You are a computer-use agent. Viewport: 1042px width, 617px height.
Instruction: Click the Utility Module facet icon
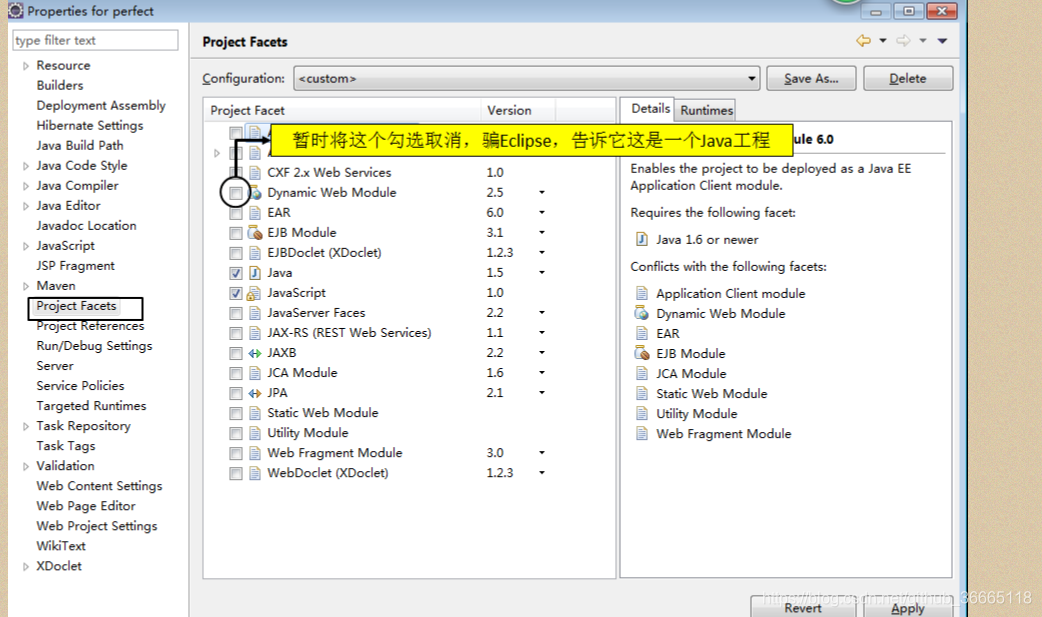pos(255,433)
